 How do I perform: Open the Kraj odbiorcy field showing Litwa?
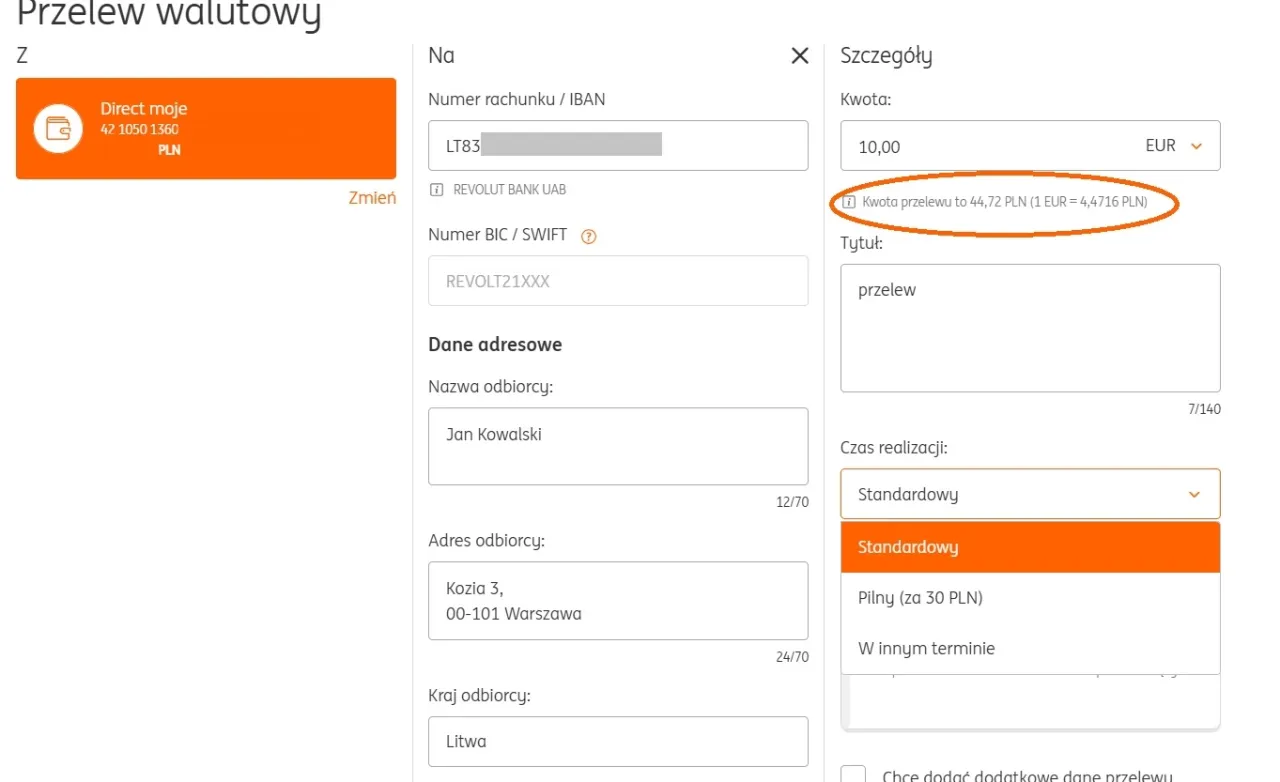pos(618,742)
